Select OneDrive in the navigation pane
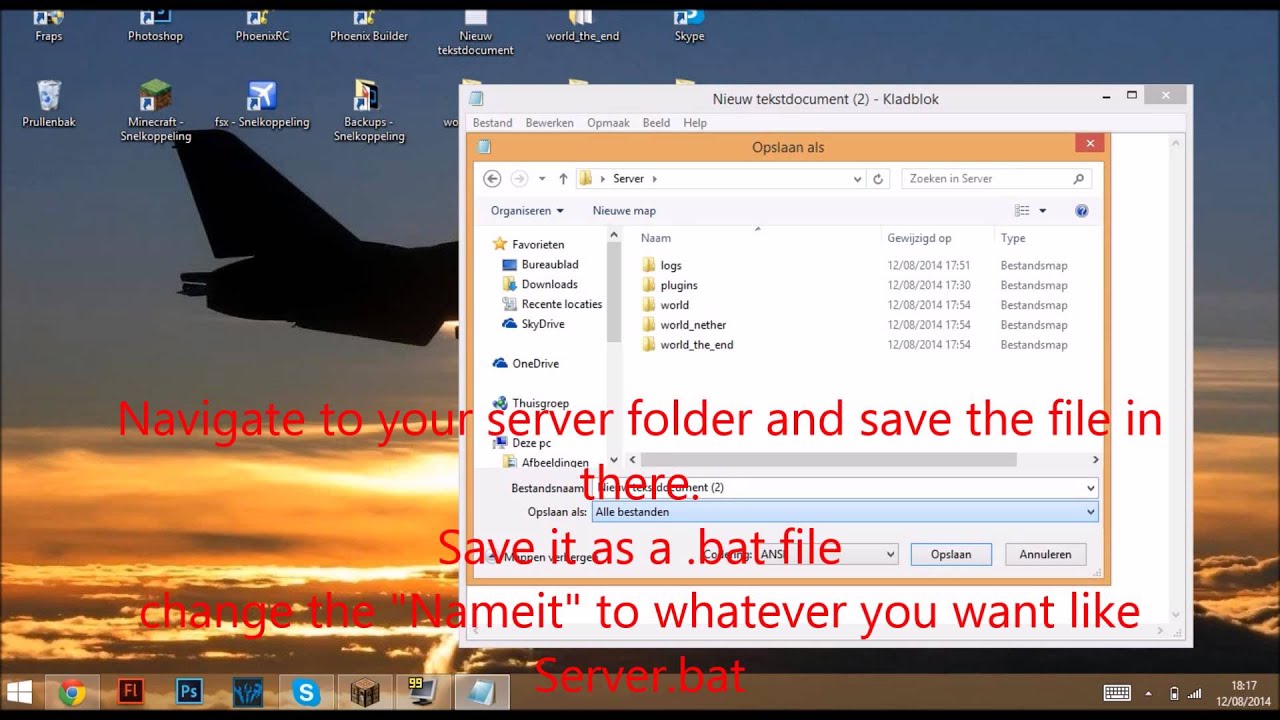The image size is (1280, 720). tap(535, 364)
